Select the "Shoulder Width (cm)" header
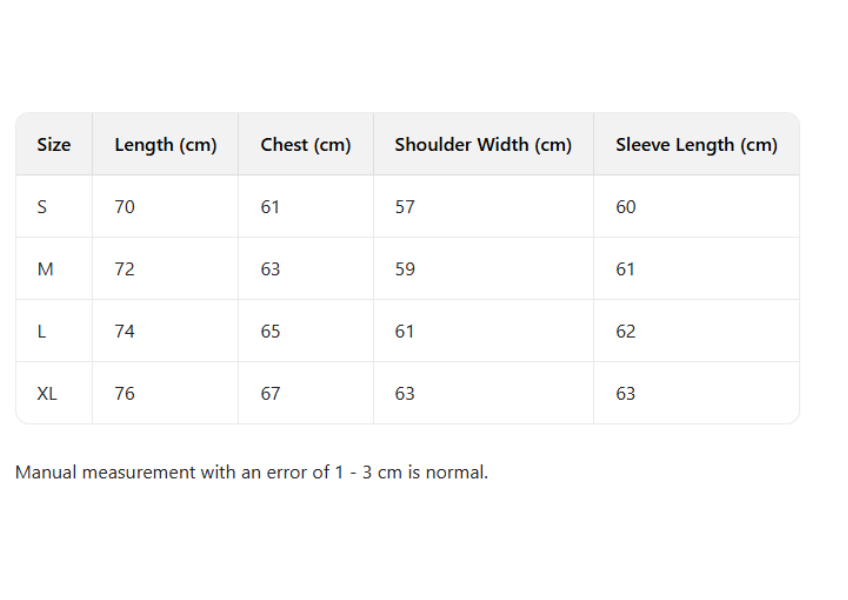 [483, 145]
